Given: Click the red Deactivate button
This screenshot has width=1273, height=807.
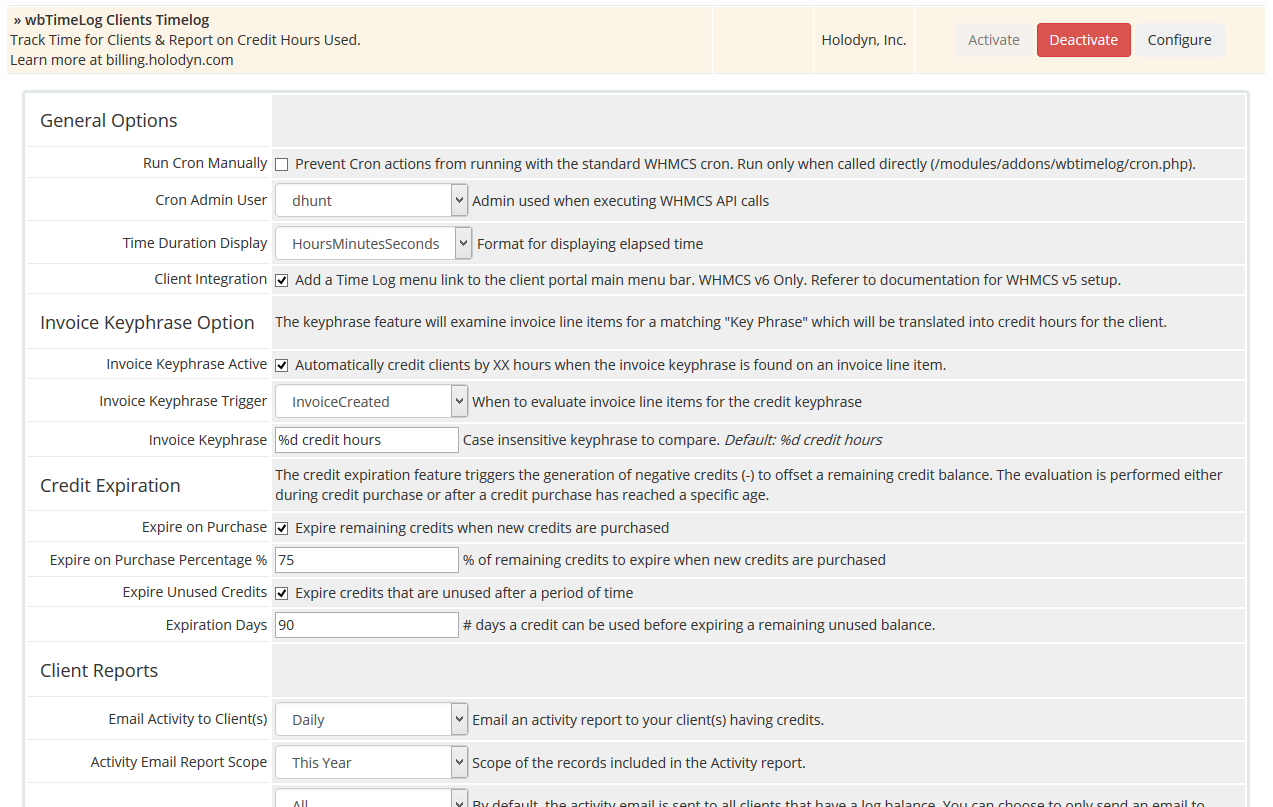Looking at the screenshot, I should pos(1083,40).
